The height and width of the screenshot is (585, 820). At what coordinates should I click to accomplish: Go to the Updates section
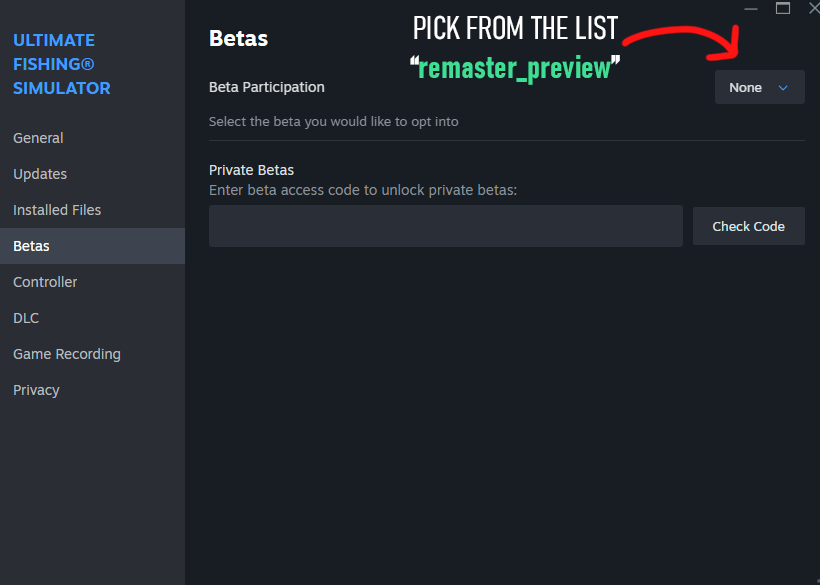(x=40, y=174)
